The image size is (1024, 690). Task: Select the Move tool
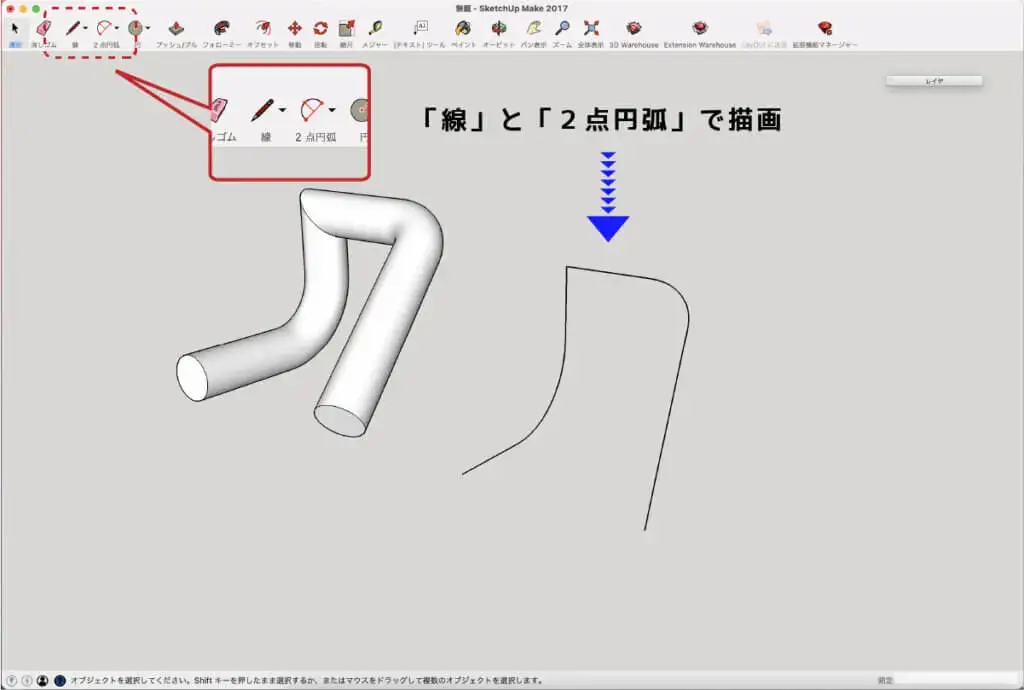(x=295, y=29)
